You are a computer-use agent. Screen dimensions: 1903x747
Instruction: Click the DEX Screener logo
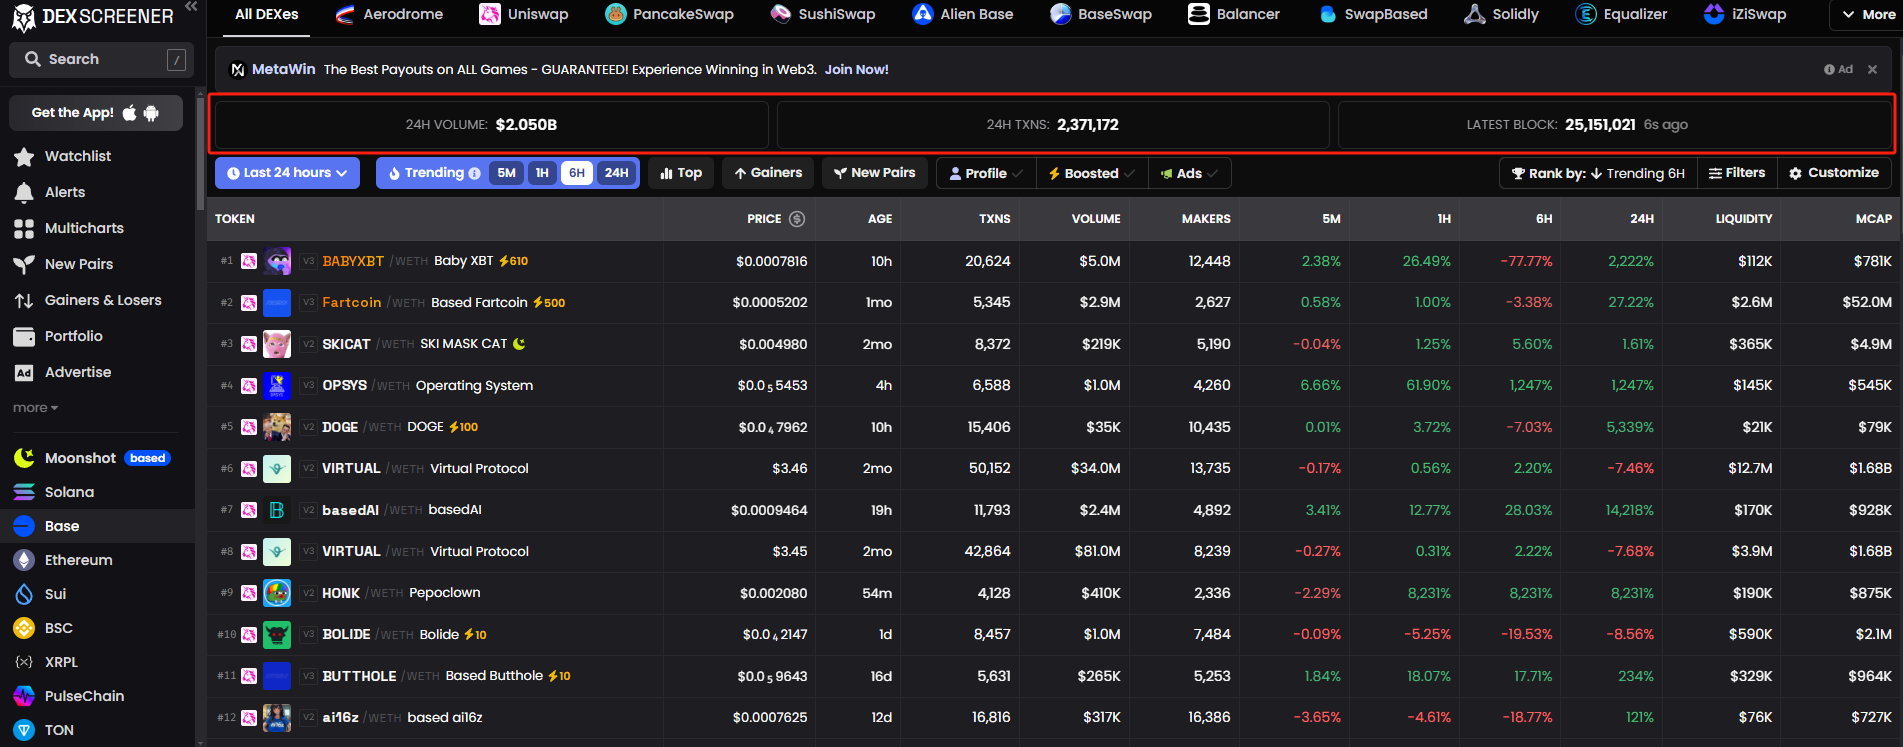(x=92, y=16)
